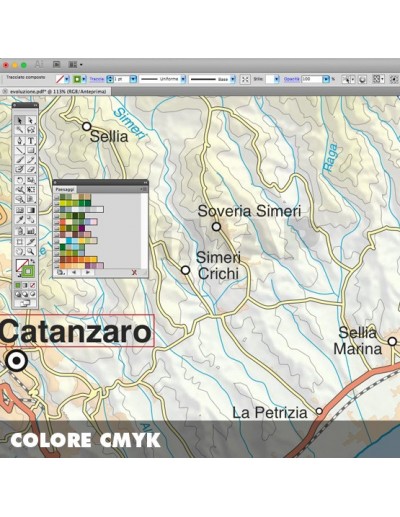Select the Pen tool
Screen dimensions: 400x517
20,140
